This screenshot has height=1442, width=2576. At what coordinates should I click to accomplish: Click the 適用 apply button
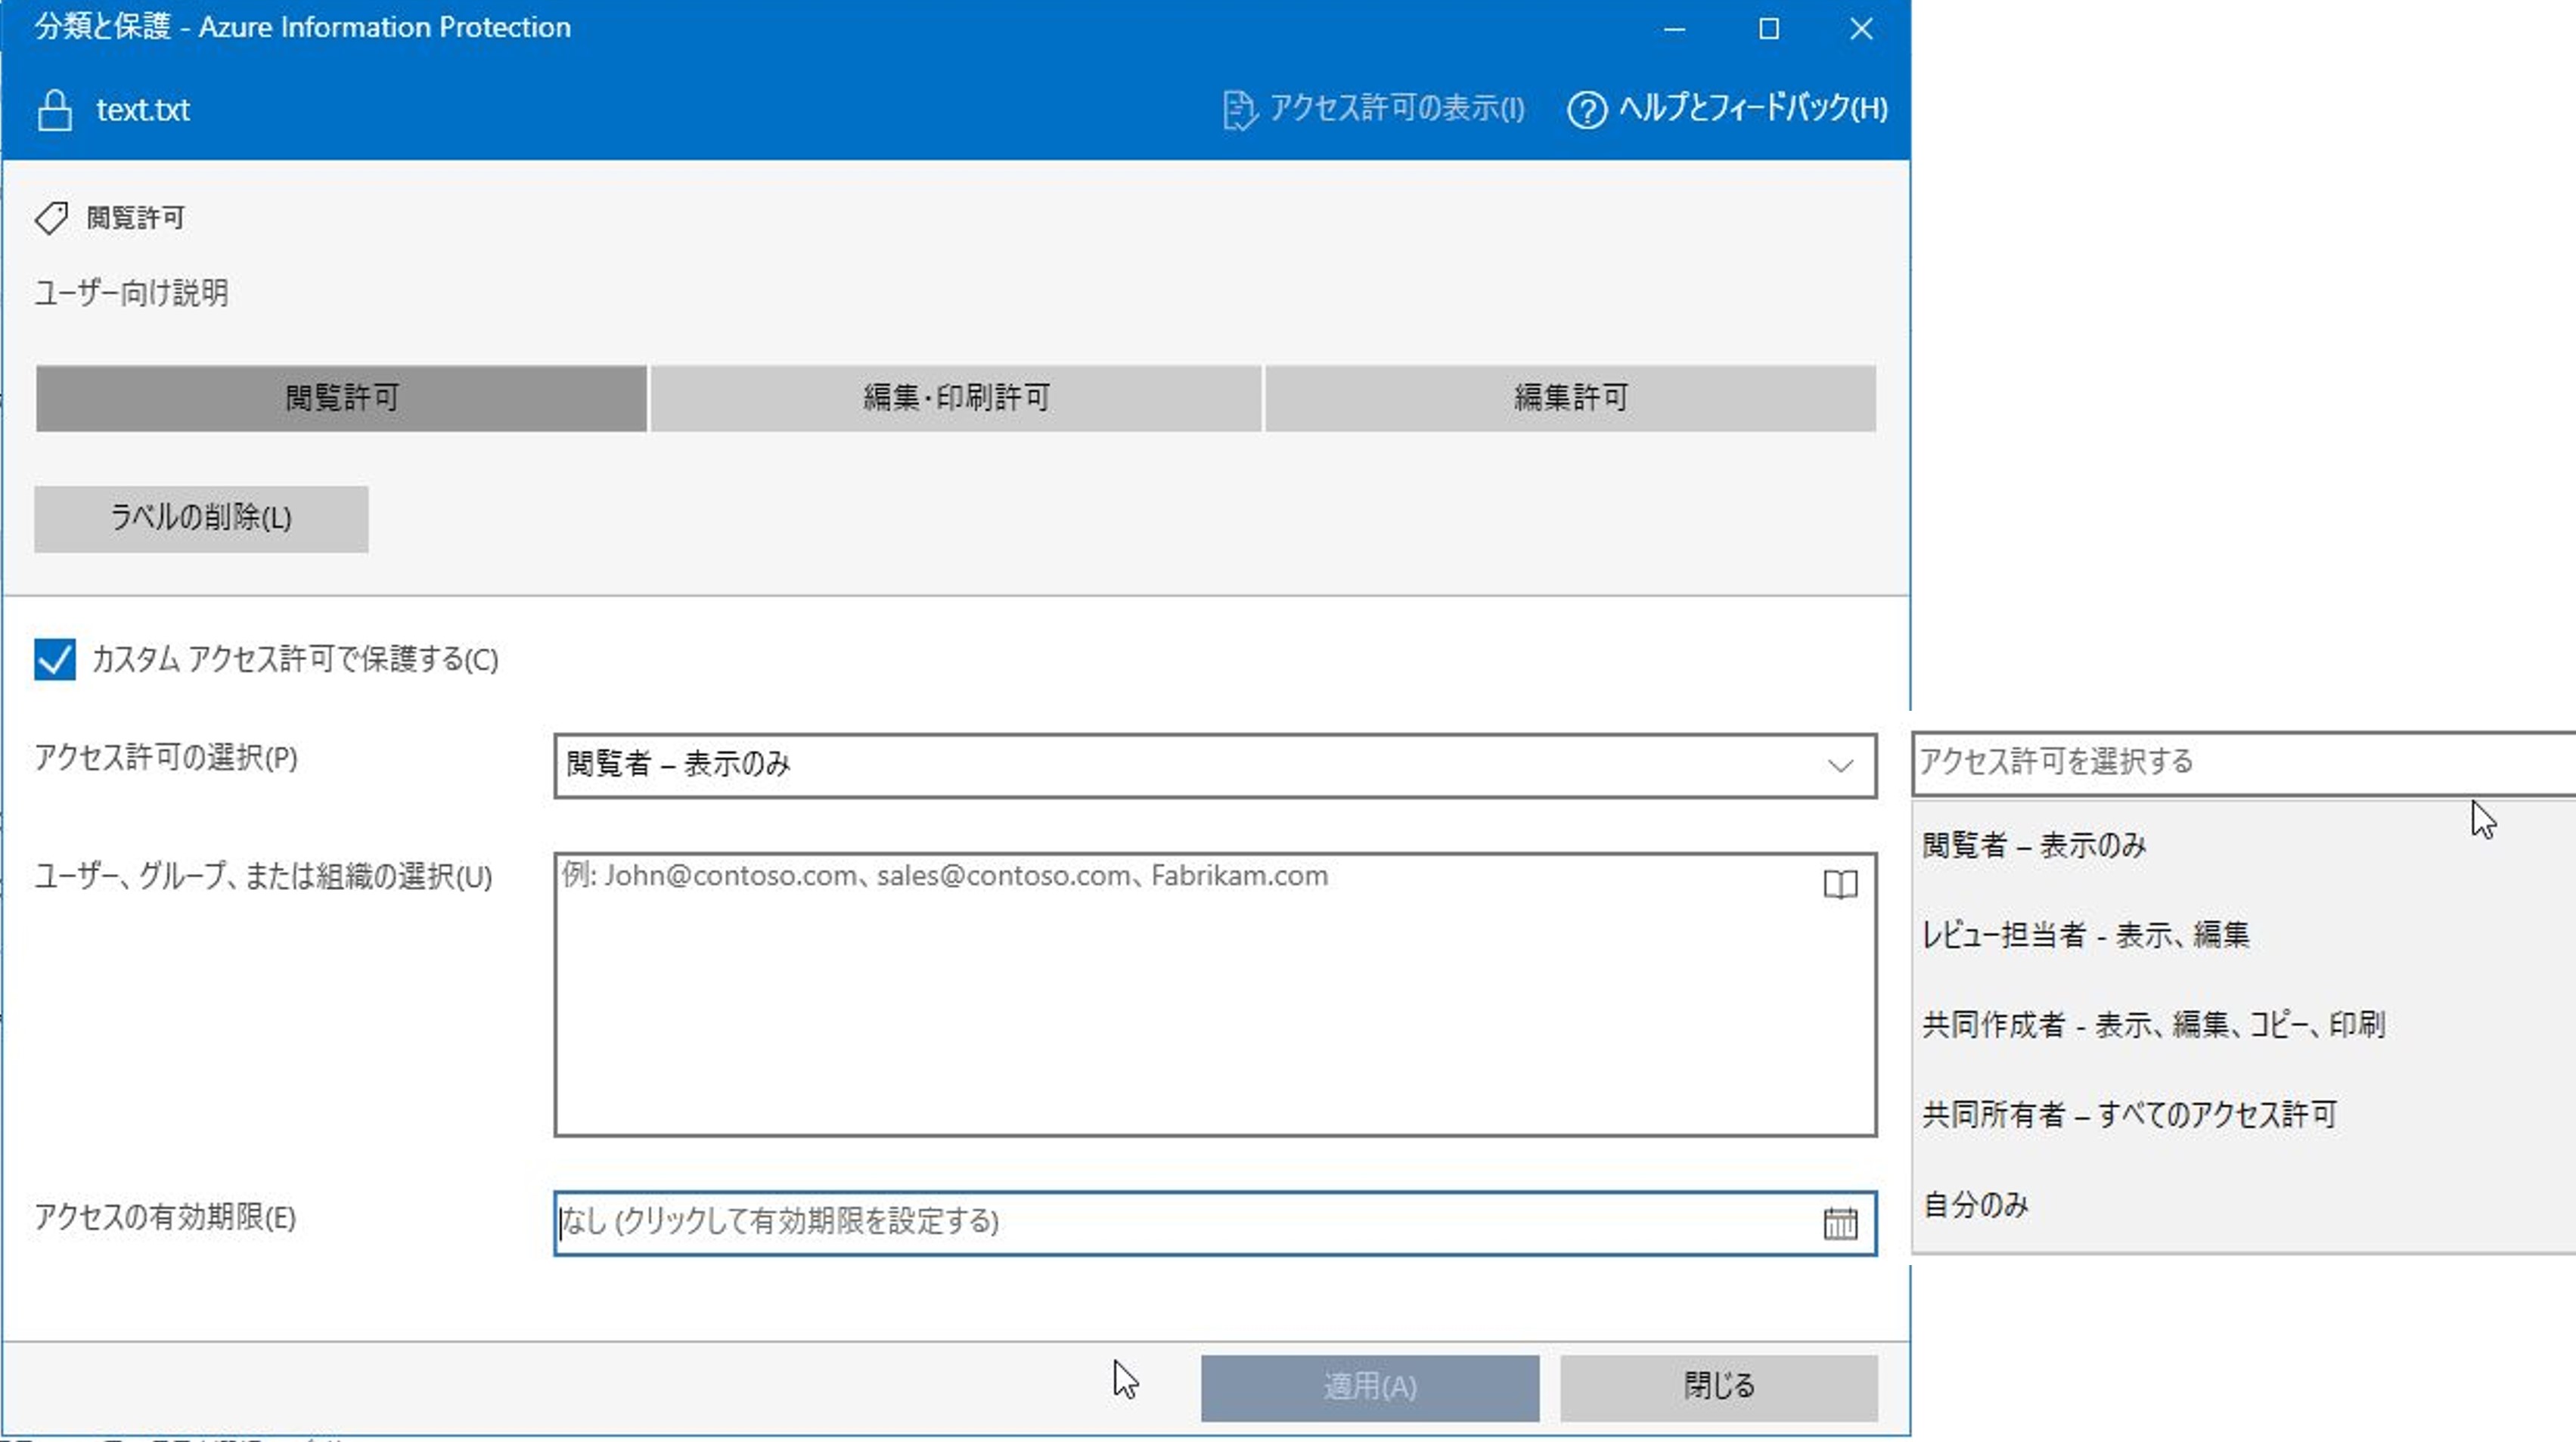pyautogui.click(x=1370, y=1388)
